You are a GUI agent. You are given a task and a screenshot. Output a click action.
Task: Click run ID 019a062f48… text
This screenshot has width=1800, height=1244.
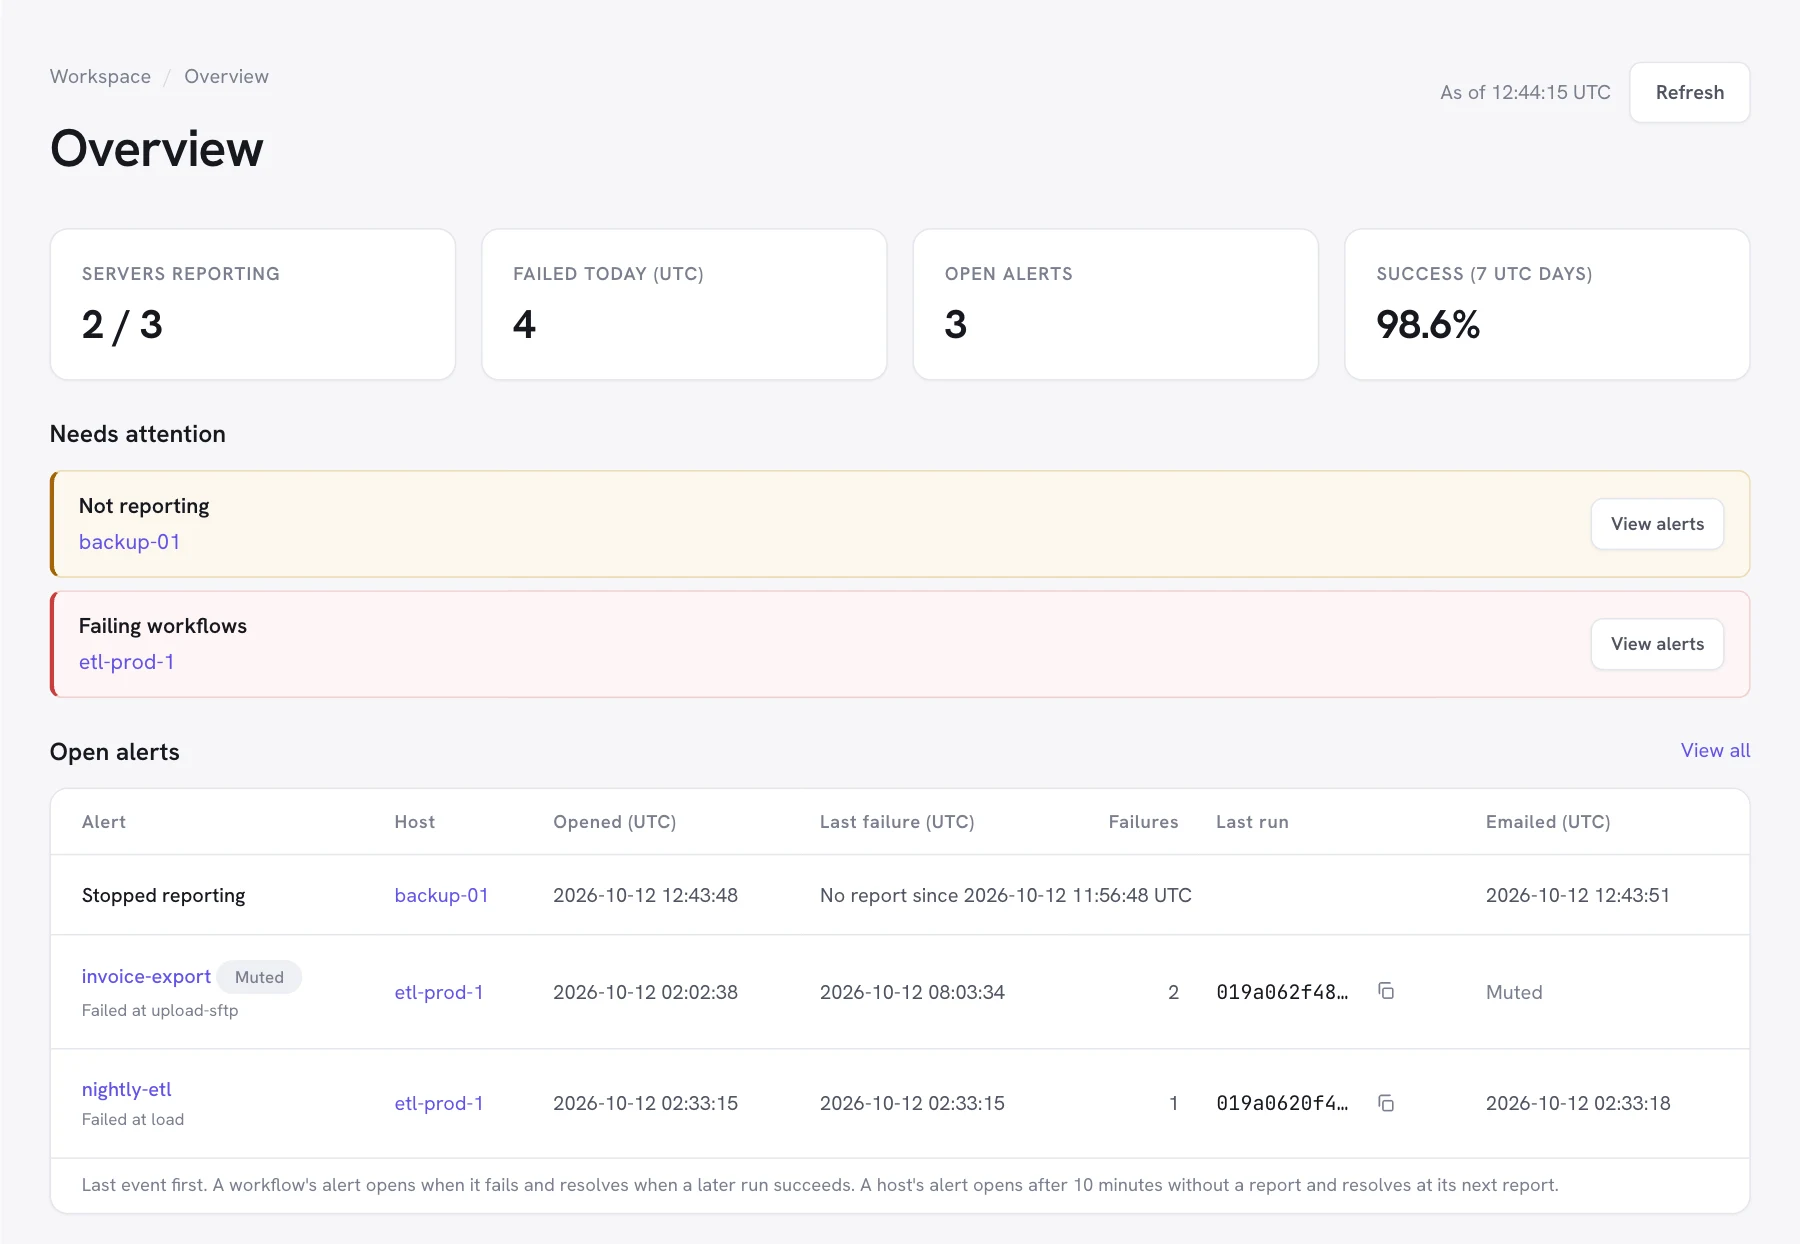pyautogui.click(x=1282, y=992)
